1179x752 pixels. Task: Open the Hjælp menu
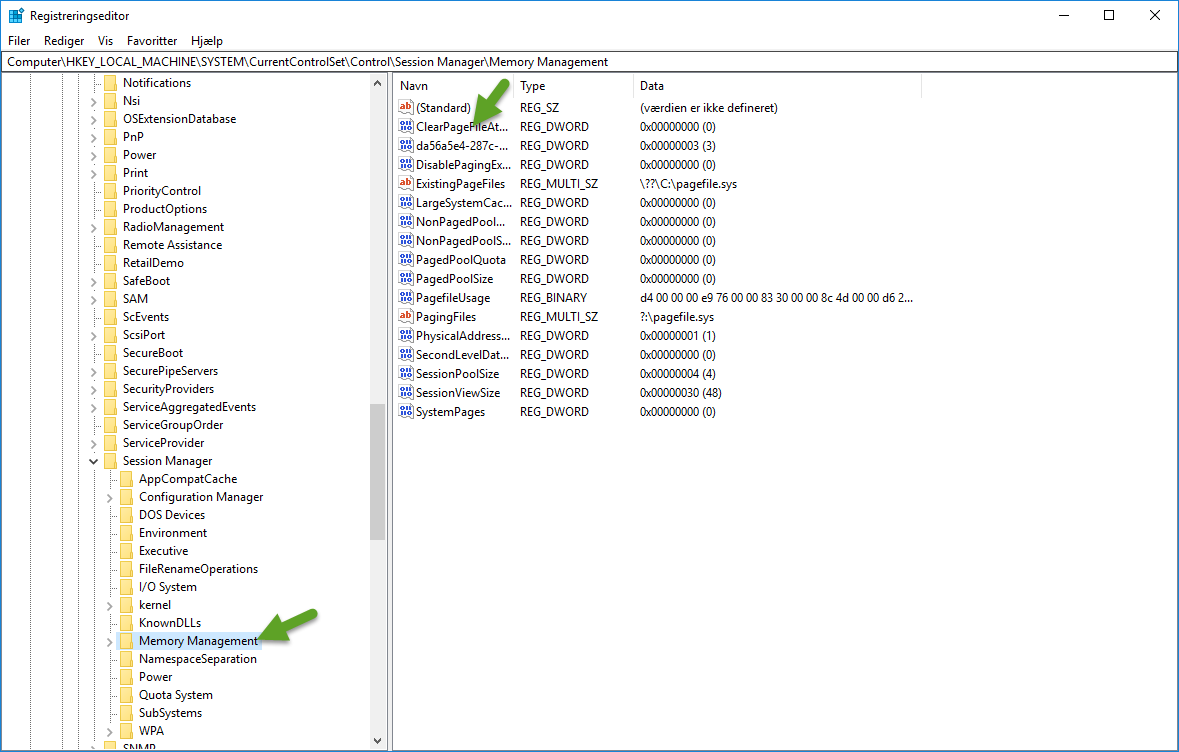pos(207,41)
